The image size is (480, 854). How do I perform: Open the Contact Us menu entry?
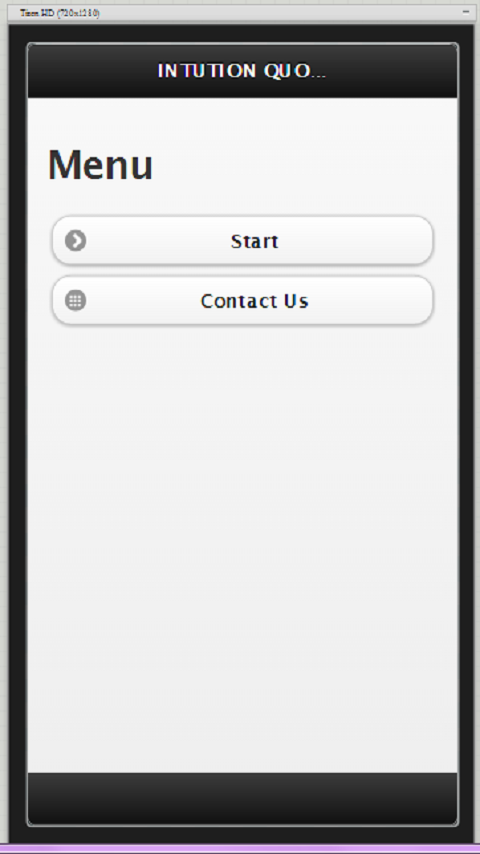coord(242,301)
